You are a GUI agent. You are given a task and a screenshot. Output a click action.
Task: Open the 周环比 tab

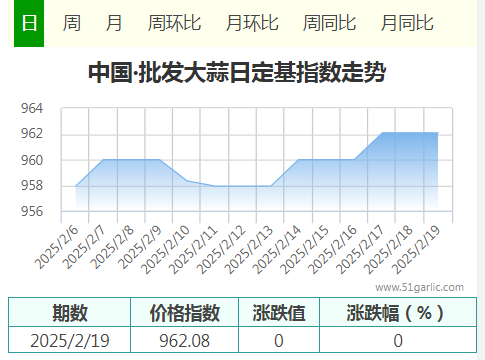174,23
